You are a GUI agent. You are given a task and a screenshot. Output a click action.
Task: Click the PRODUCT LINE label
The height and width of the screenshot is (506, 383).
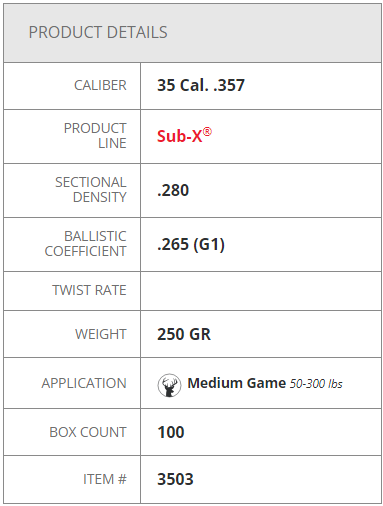click(95, 136)
